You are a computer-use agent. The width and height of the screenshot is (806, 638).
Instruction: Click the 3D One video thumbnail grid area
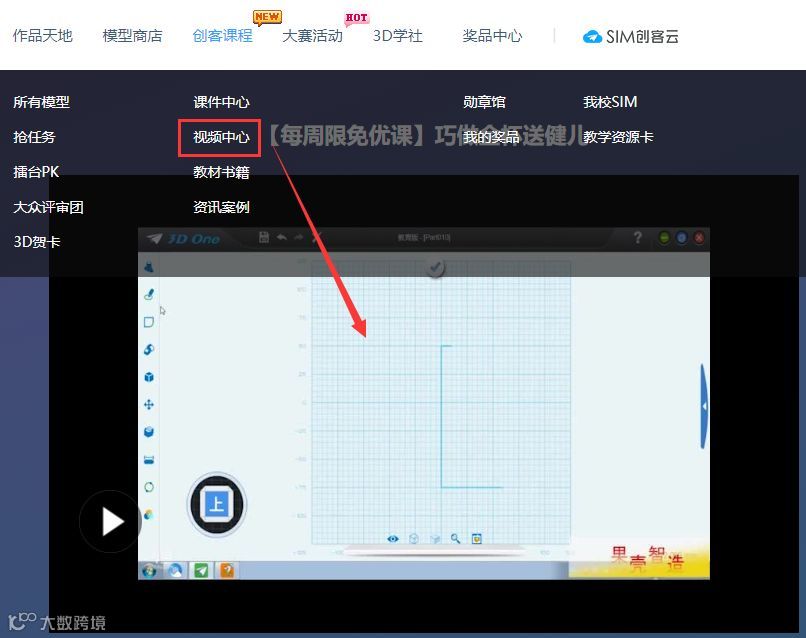click(441, 402)
